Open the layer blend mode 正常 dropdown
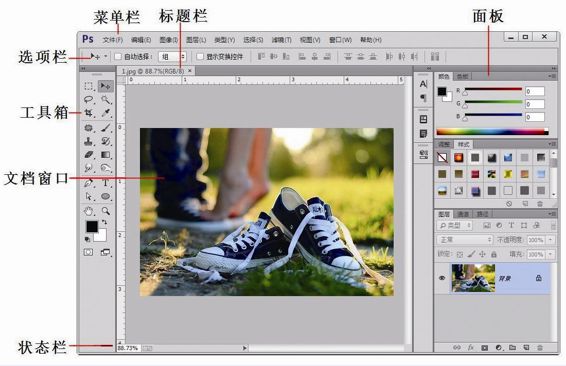The width and height of the screenshot is (566, 366). click(x=465, y=240)
